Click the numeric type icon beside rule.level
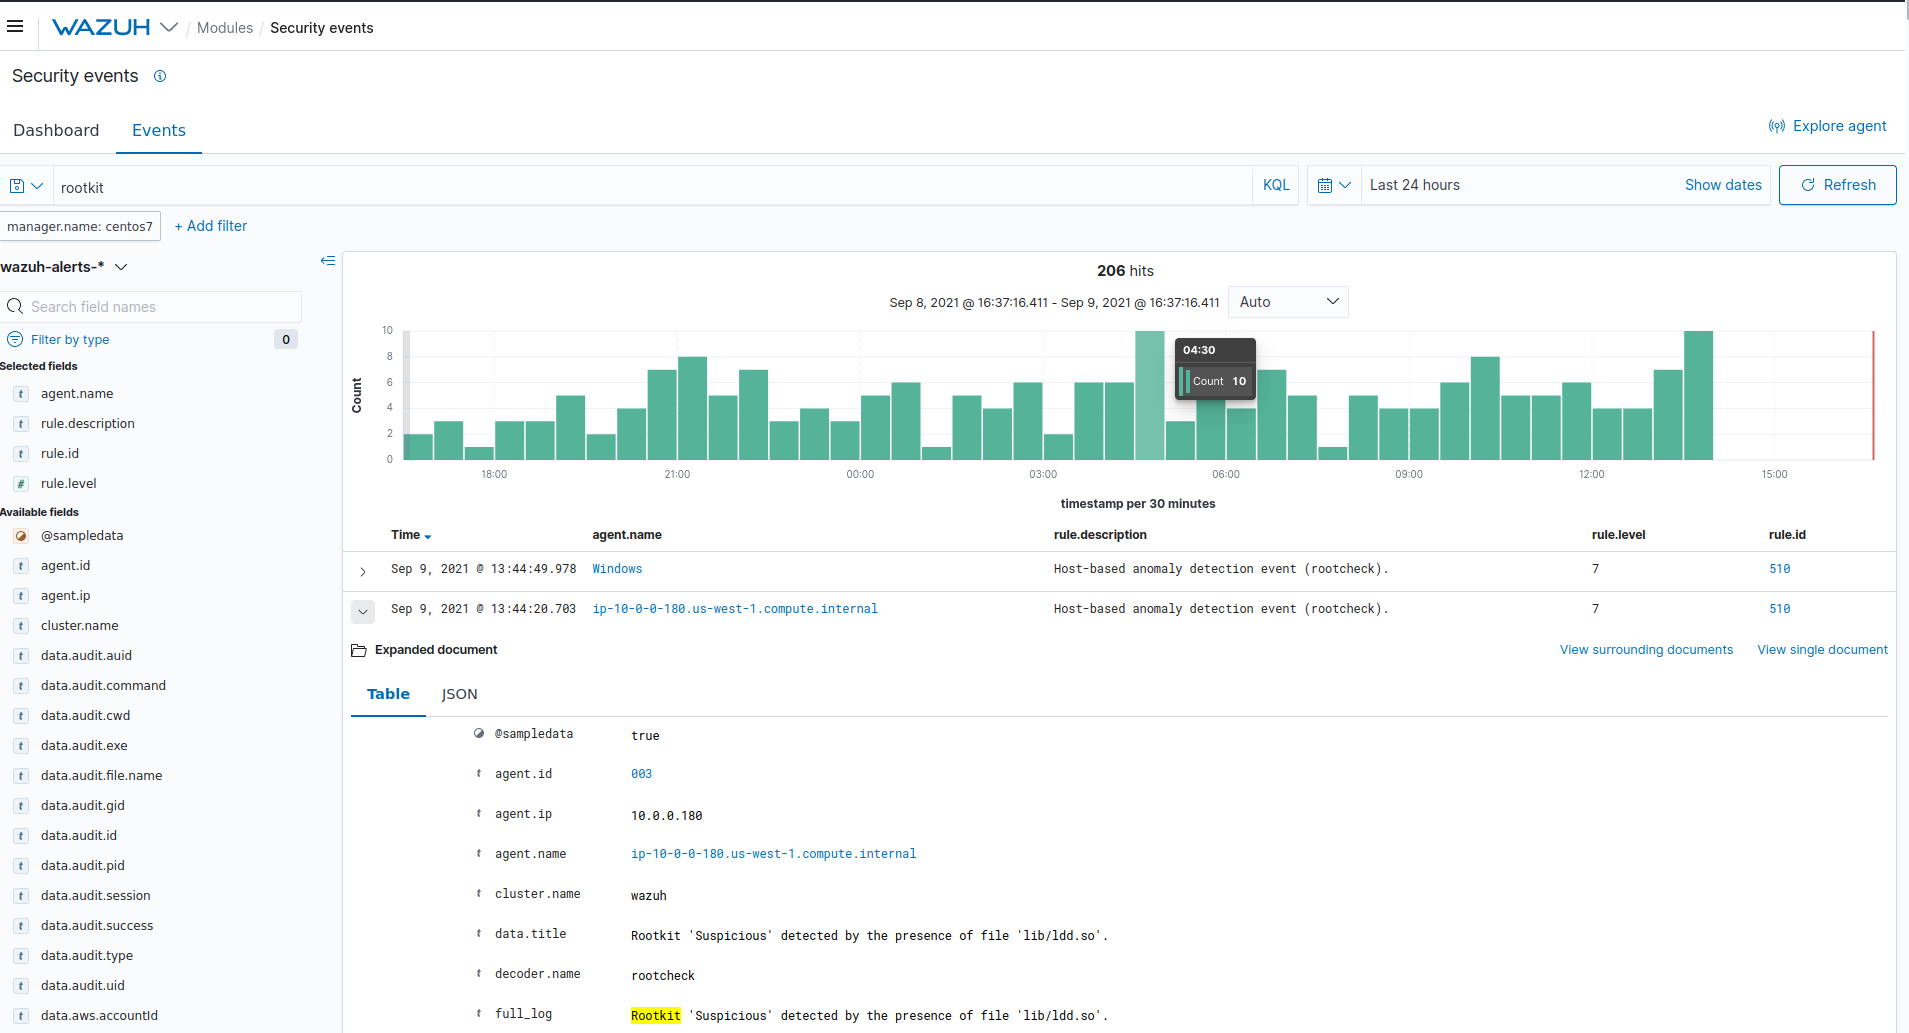1909x1033 pixels. point(20,484)
